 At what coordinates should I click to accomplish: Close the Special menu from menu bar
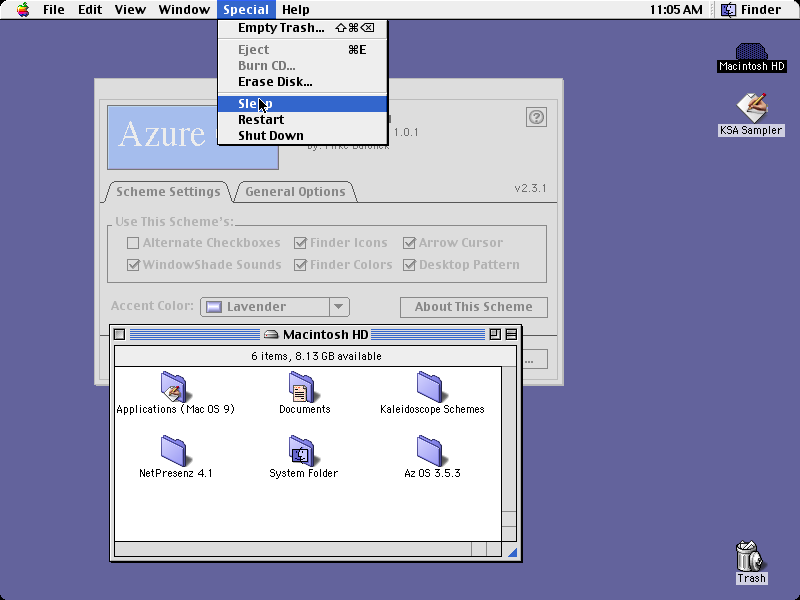tap(246, 10)
